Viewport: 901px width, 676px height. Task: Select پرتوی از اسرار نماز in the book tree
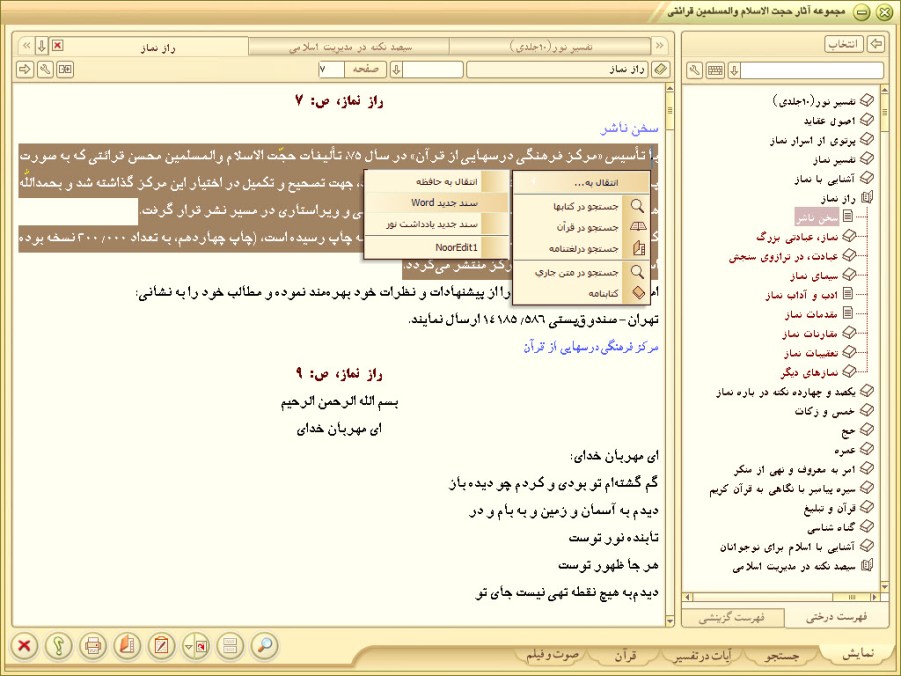pos(813,140)
